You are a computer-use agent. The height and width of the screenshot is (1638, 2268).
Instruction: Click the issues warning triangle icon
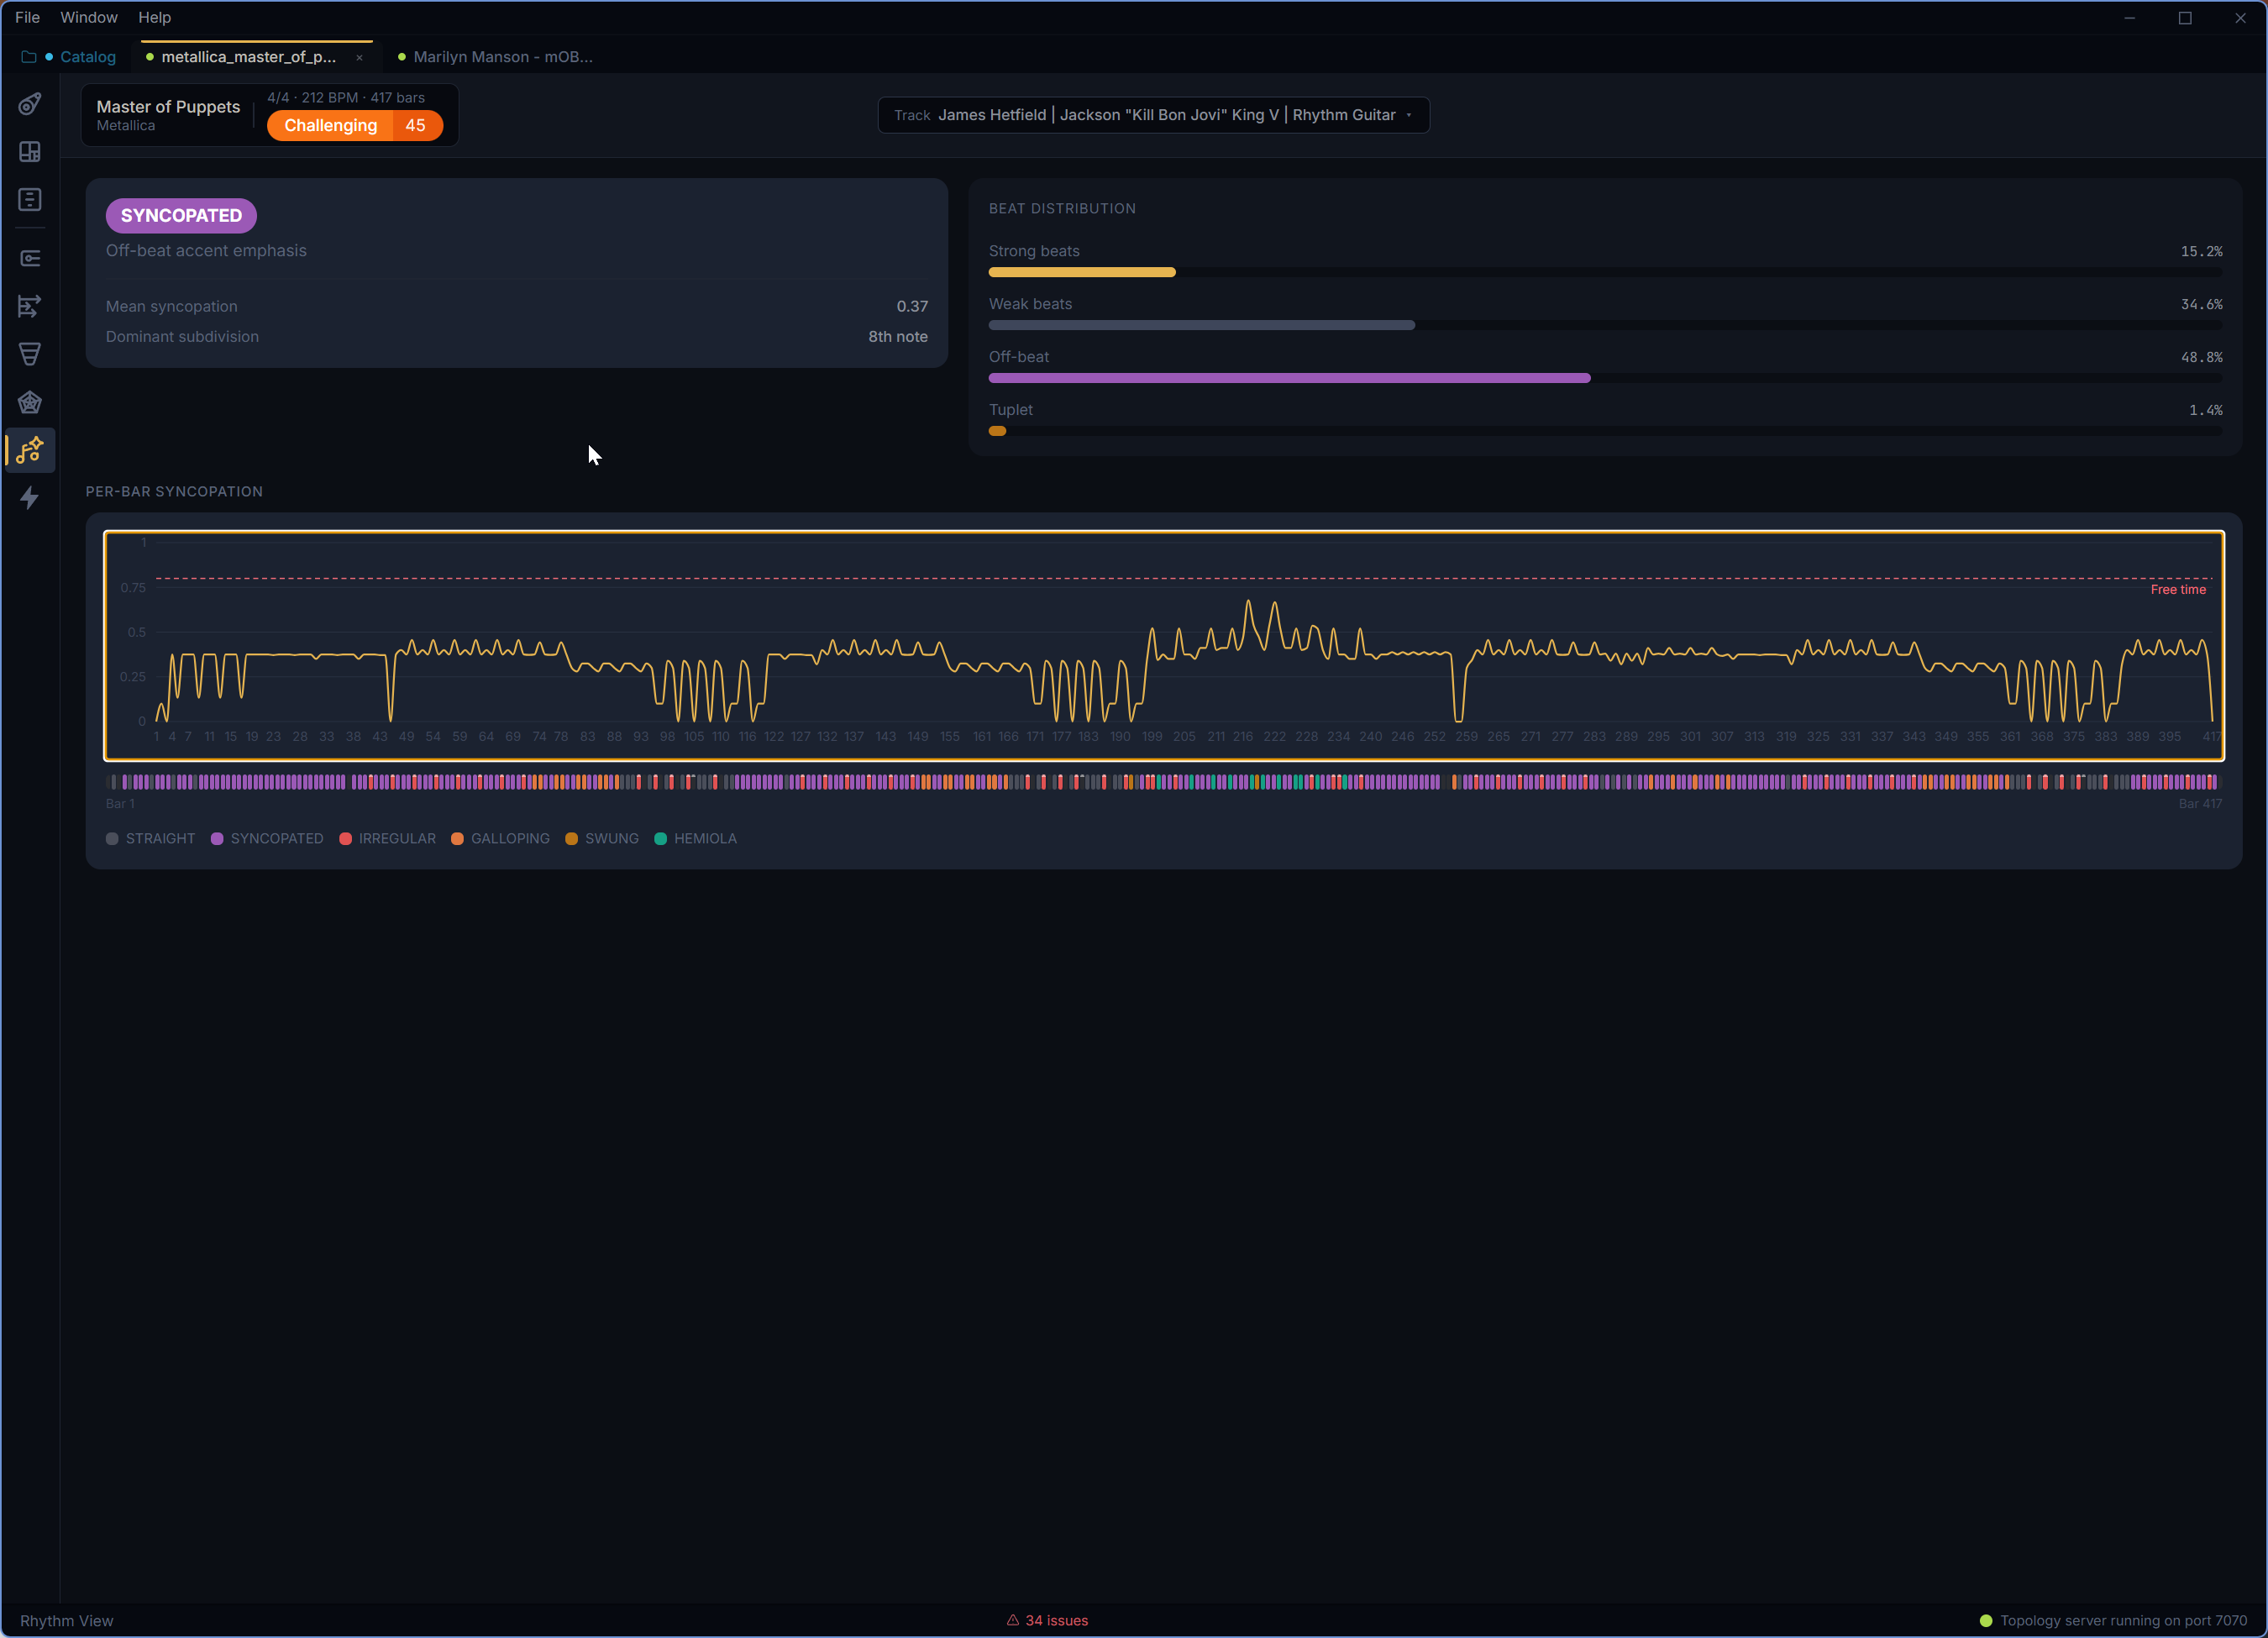(x=1012, y=1620)
